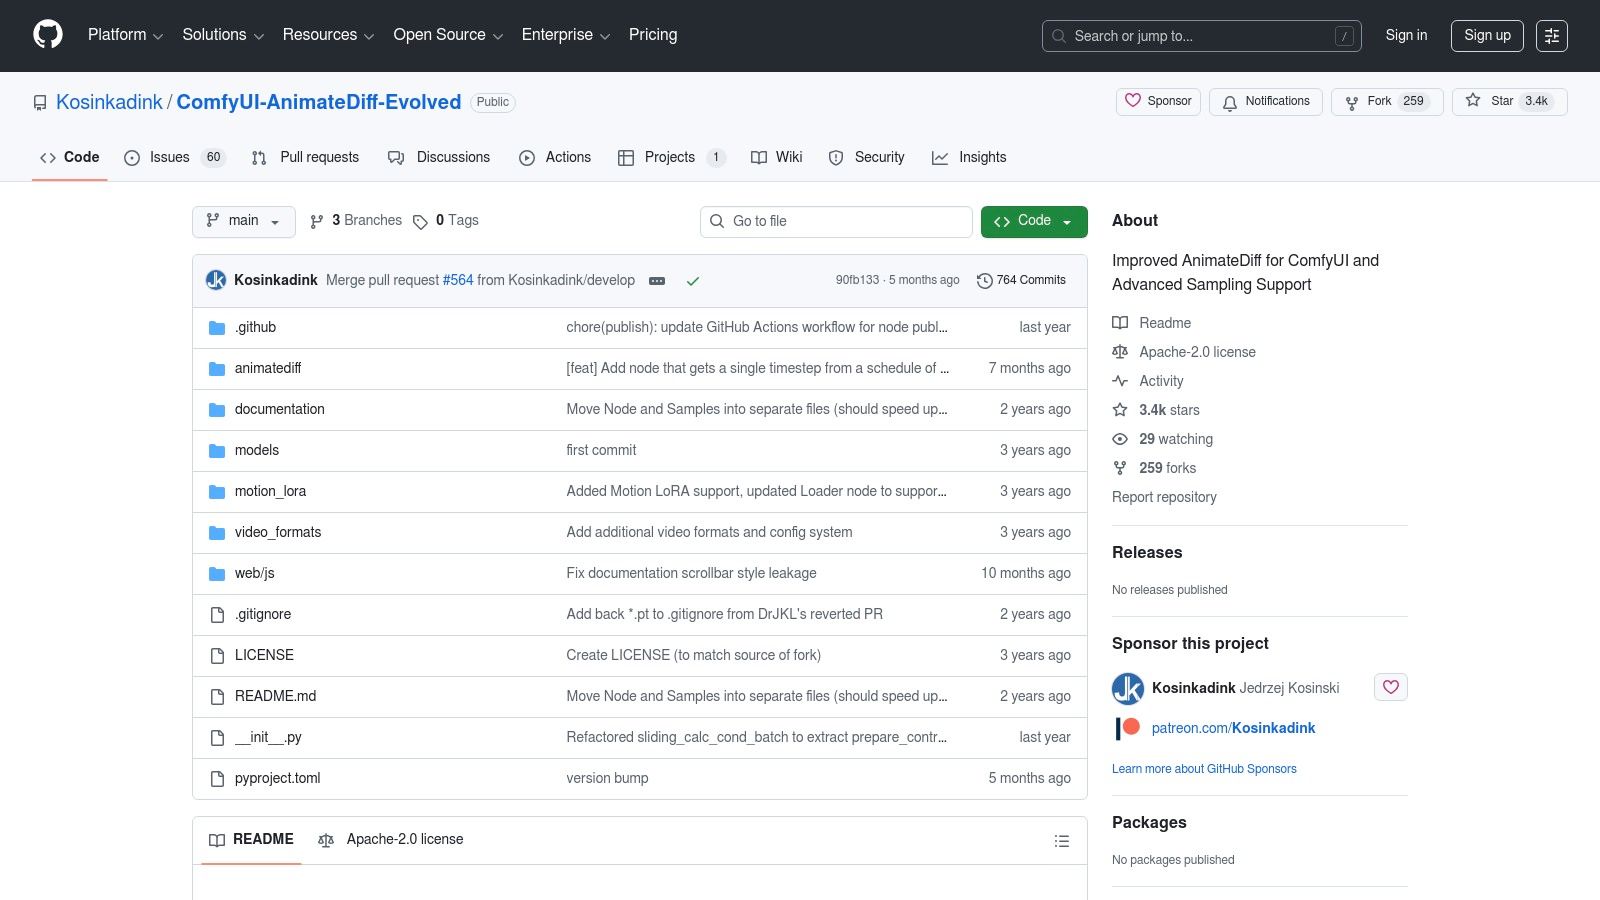Open the patreon.com/Kosinkadink link
The image size is (1600, 900).
(x=1233, y=728)
